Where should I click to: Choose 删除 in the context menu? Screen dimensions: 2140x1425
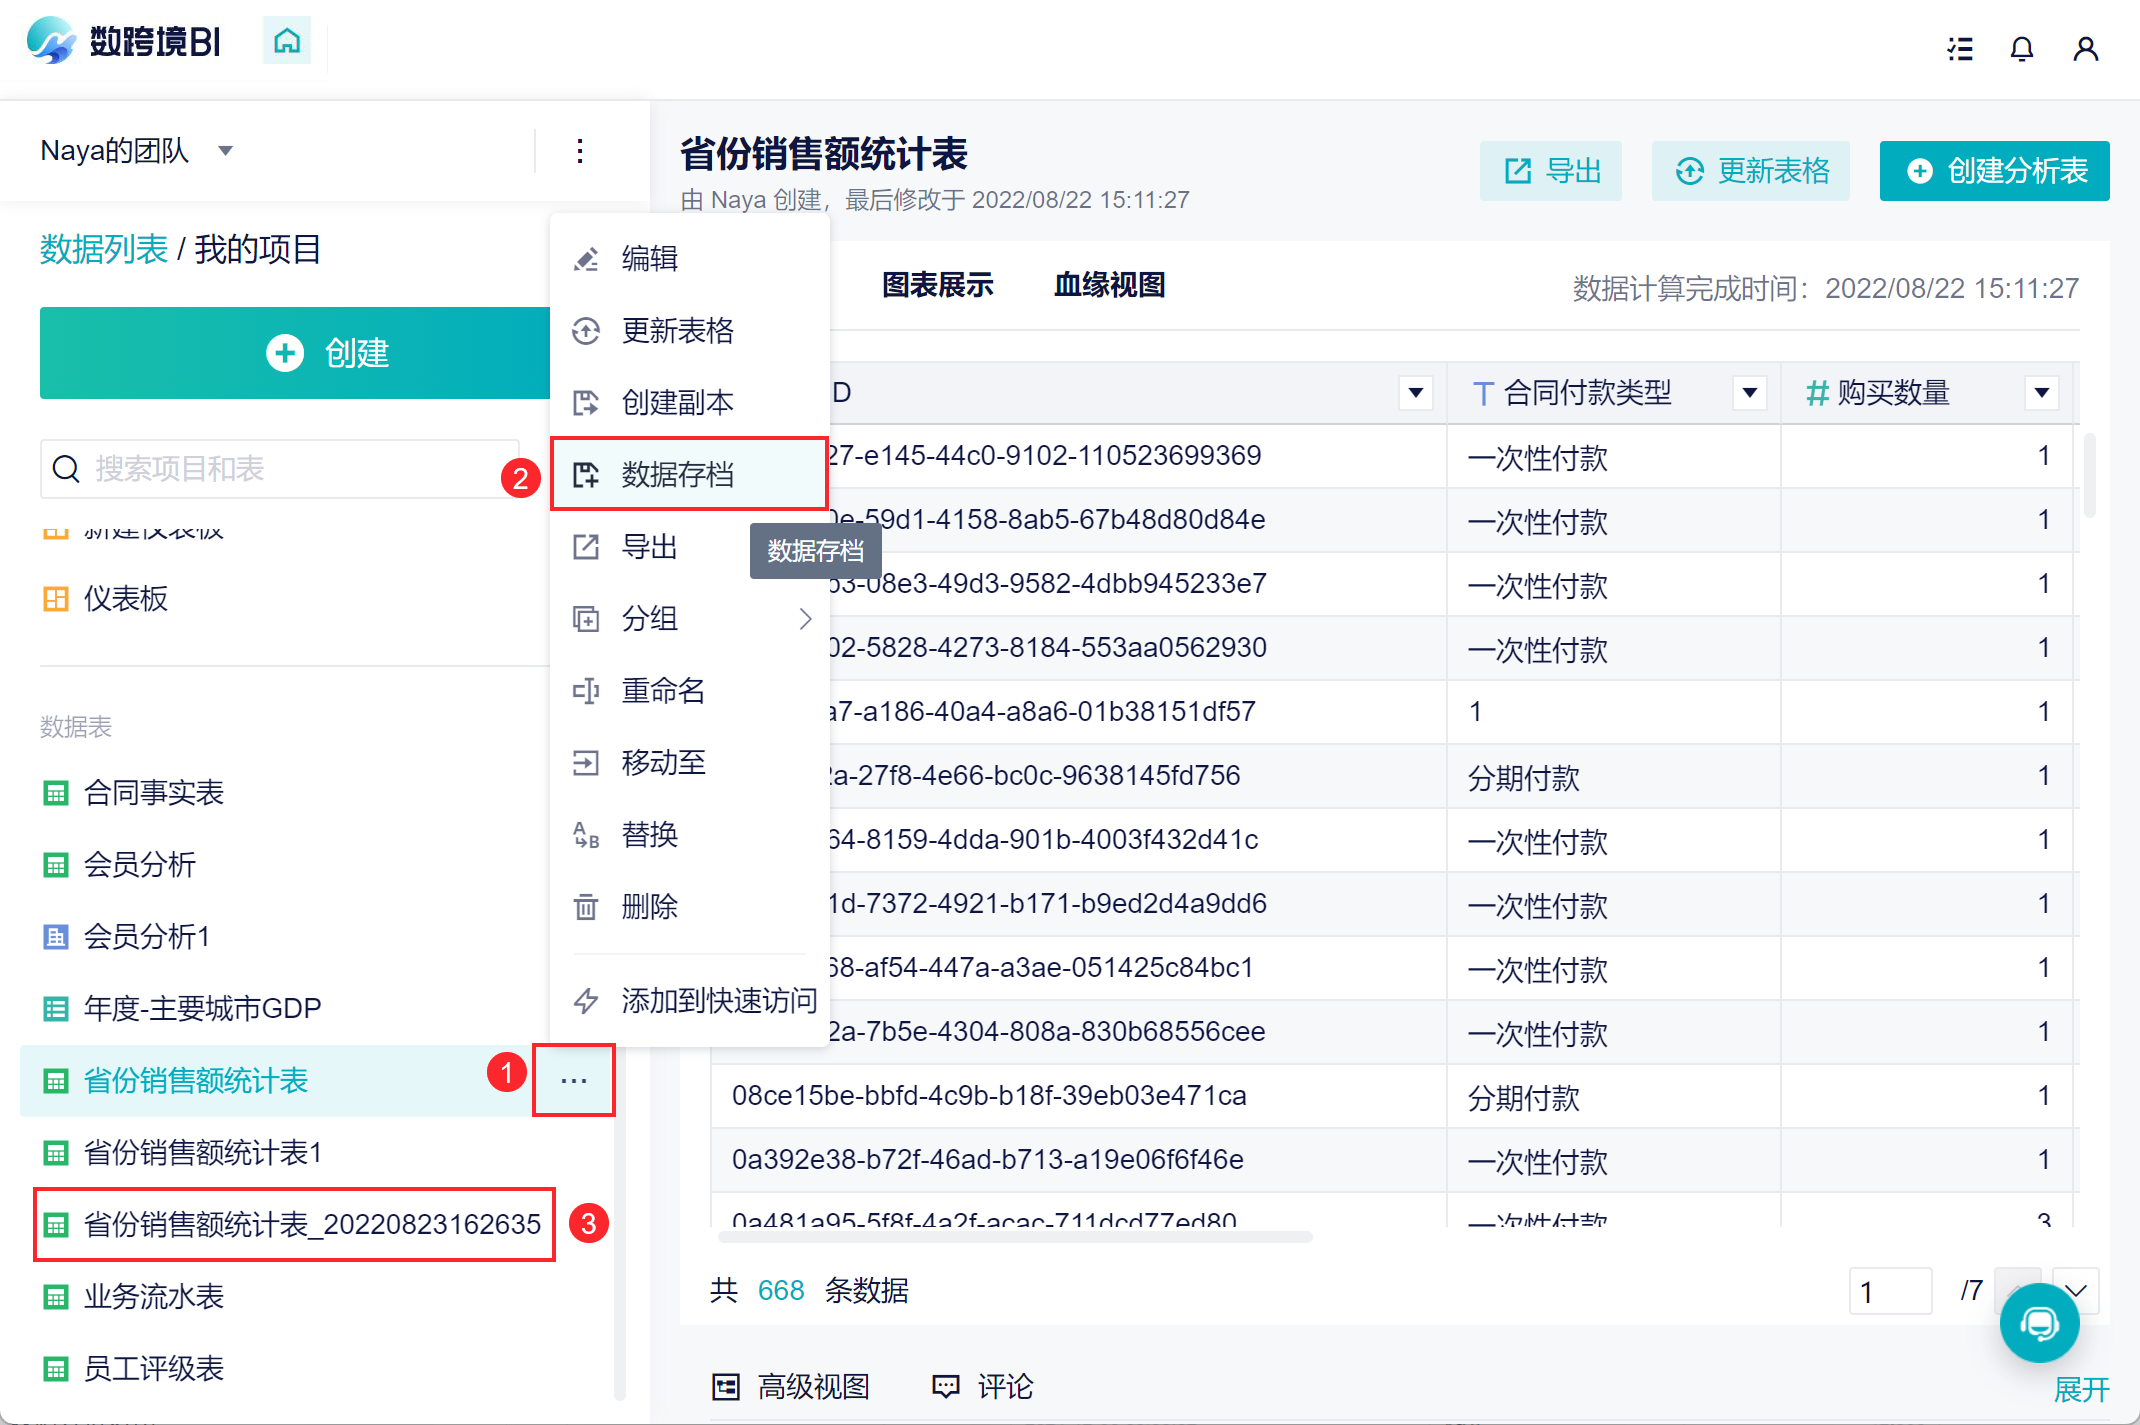[650, 907]
